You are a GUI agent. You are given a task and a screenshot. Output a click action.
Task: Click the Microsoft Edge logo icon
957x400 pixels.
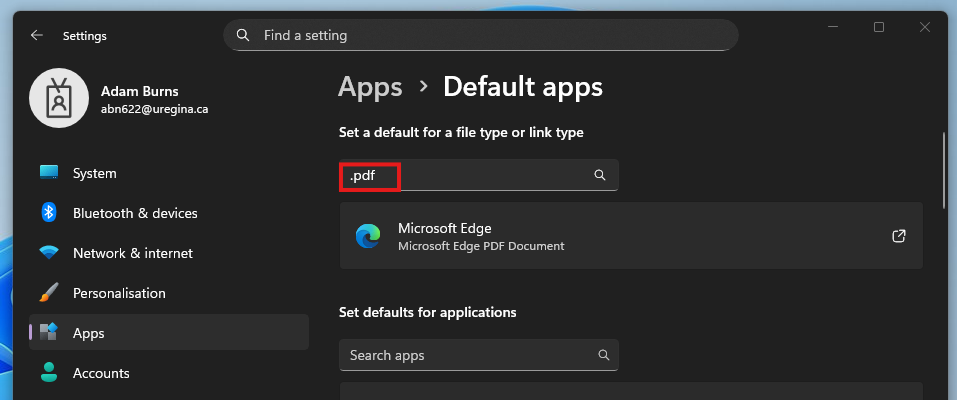point(368,236)
